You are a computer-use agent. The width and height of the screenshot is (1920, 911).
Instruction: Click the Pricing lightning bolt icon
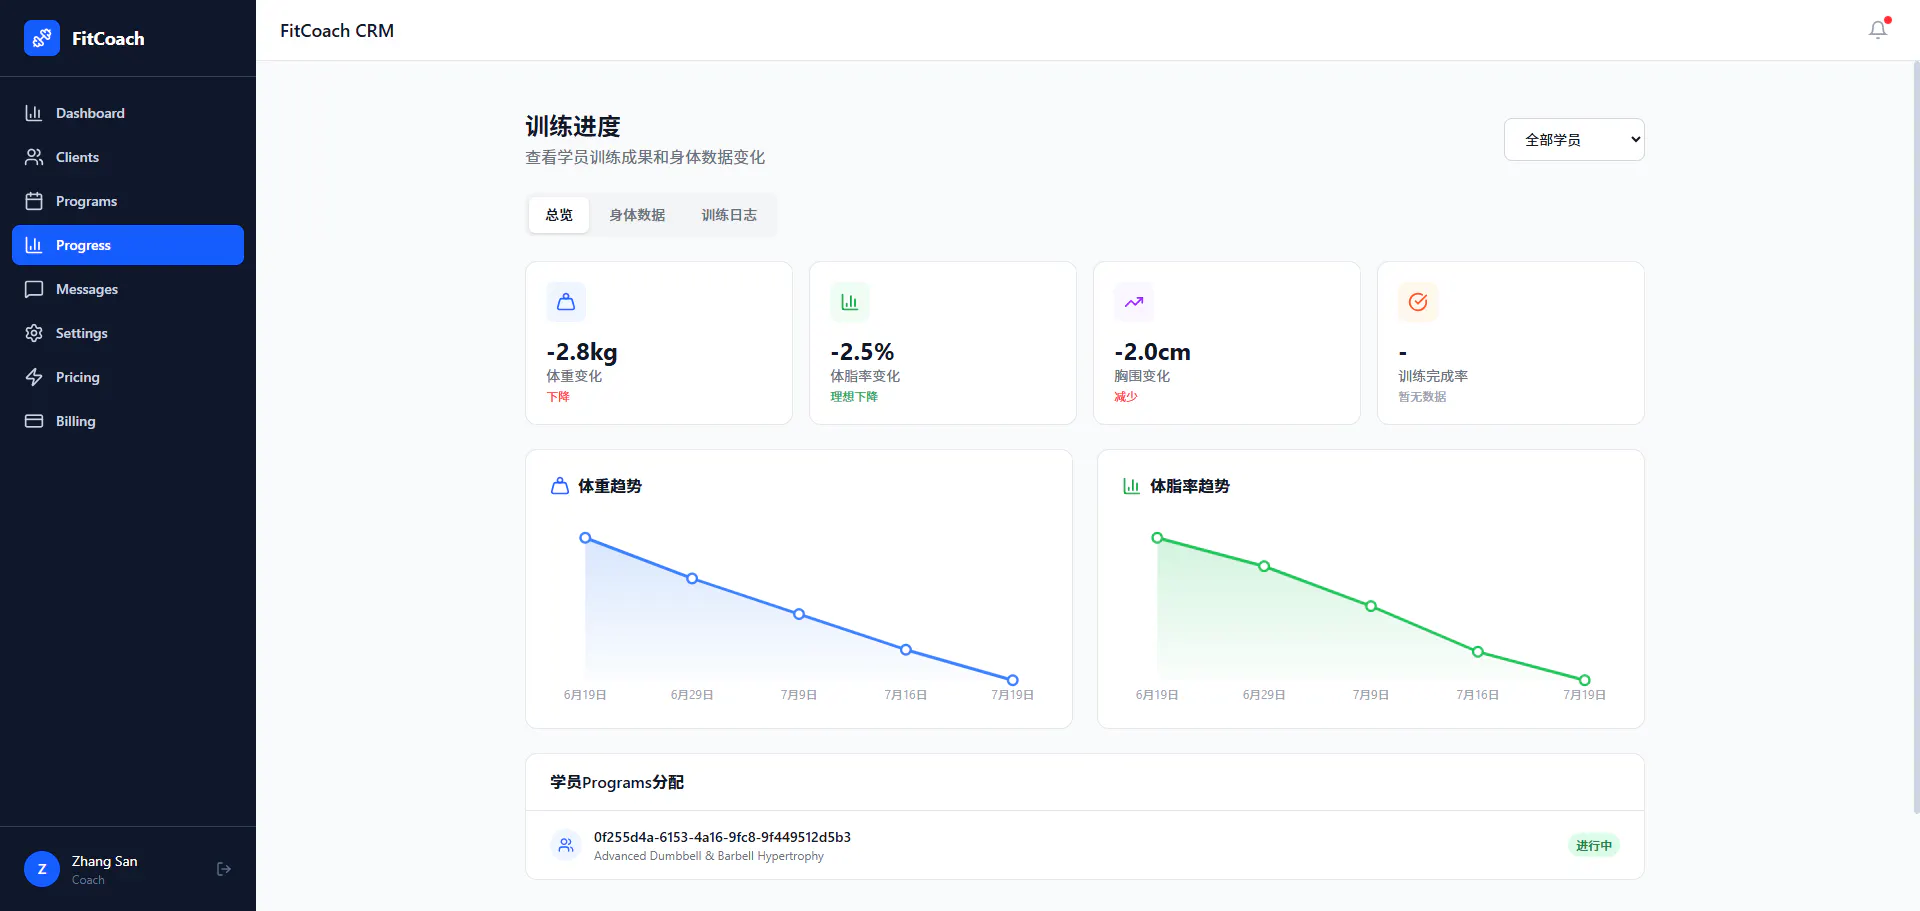click(34, 377)
